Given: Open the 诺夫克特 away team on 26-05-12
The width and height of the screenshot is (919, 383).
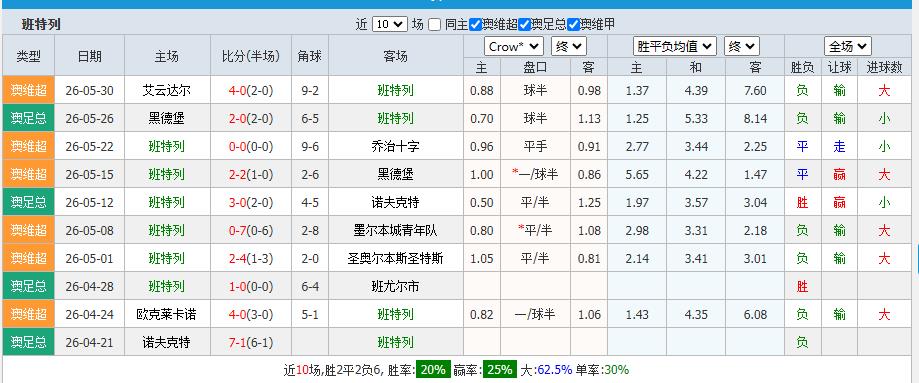Looking at the screenshot, I should 396,202.
